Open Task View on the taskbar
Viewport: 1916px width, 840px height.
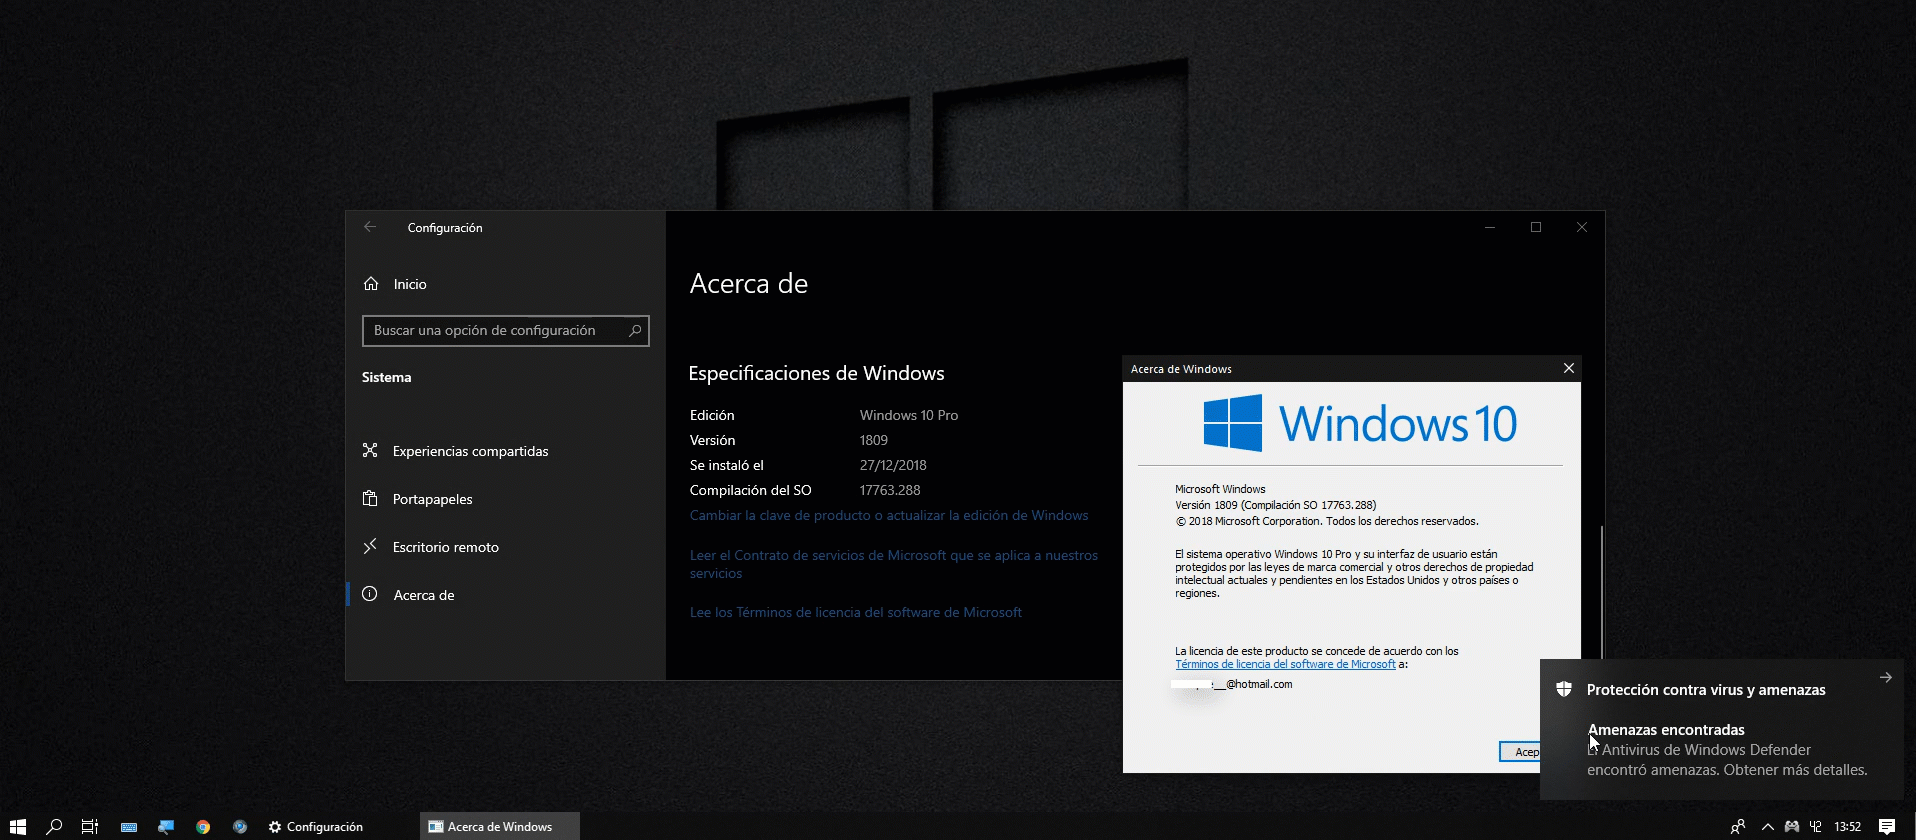click(90, 826)
